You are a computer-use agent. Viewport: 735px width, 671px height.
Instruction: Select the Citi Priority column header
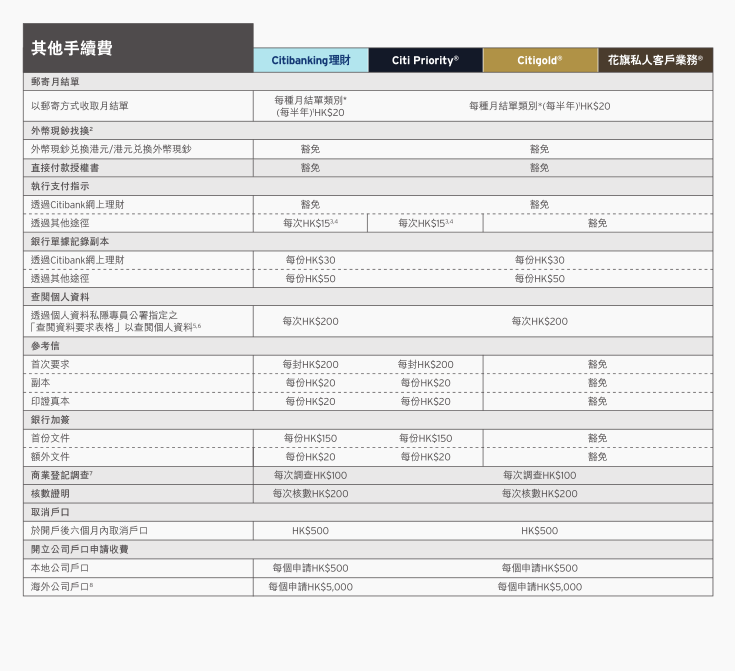[425, 61]
